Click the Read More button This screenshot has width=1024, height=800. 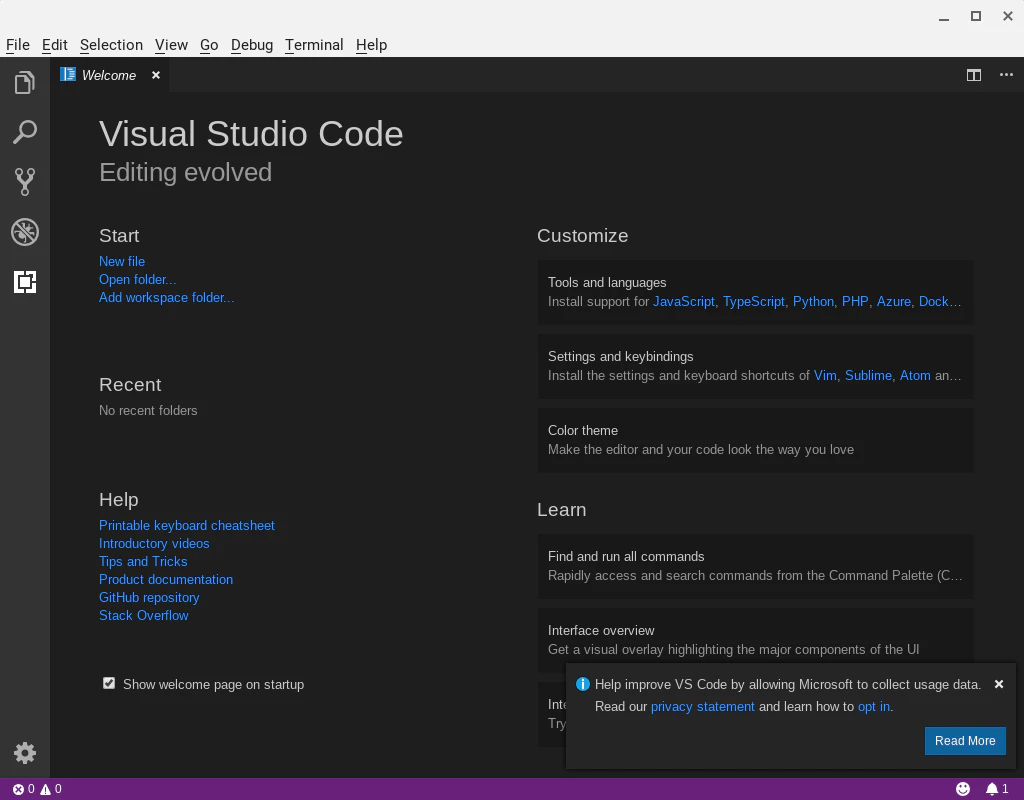click(965, 741)
